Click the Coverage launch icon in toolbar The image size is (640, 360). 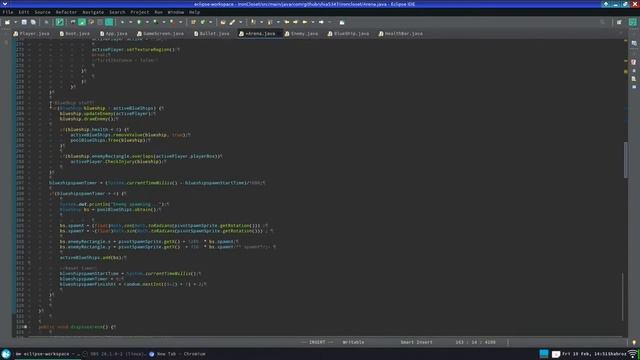coord(156,22)
